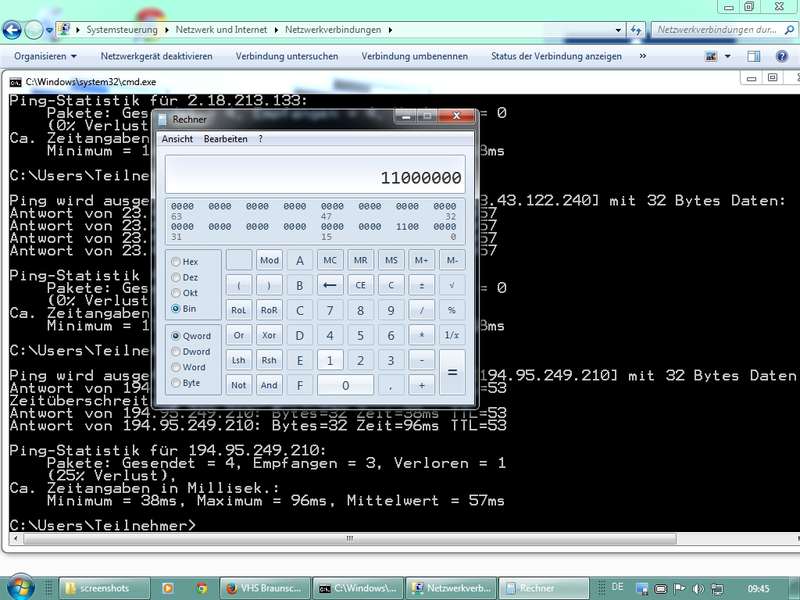Open the ? help menu in Rechner
Image resolution: width=800 pixels, height=600 pixels.
pos(260,139)
